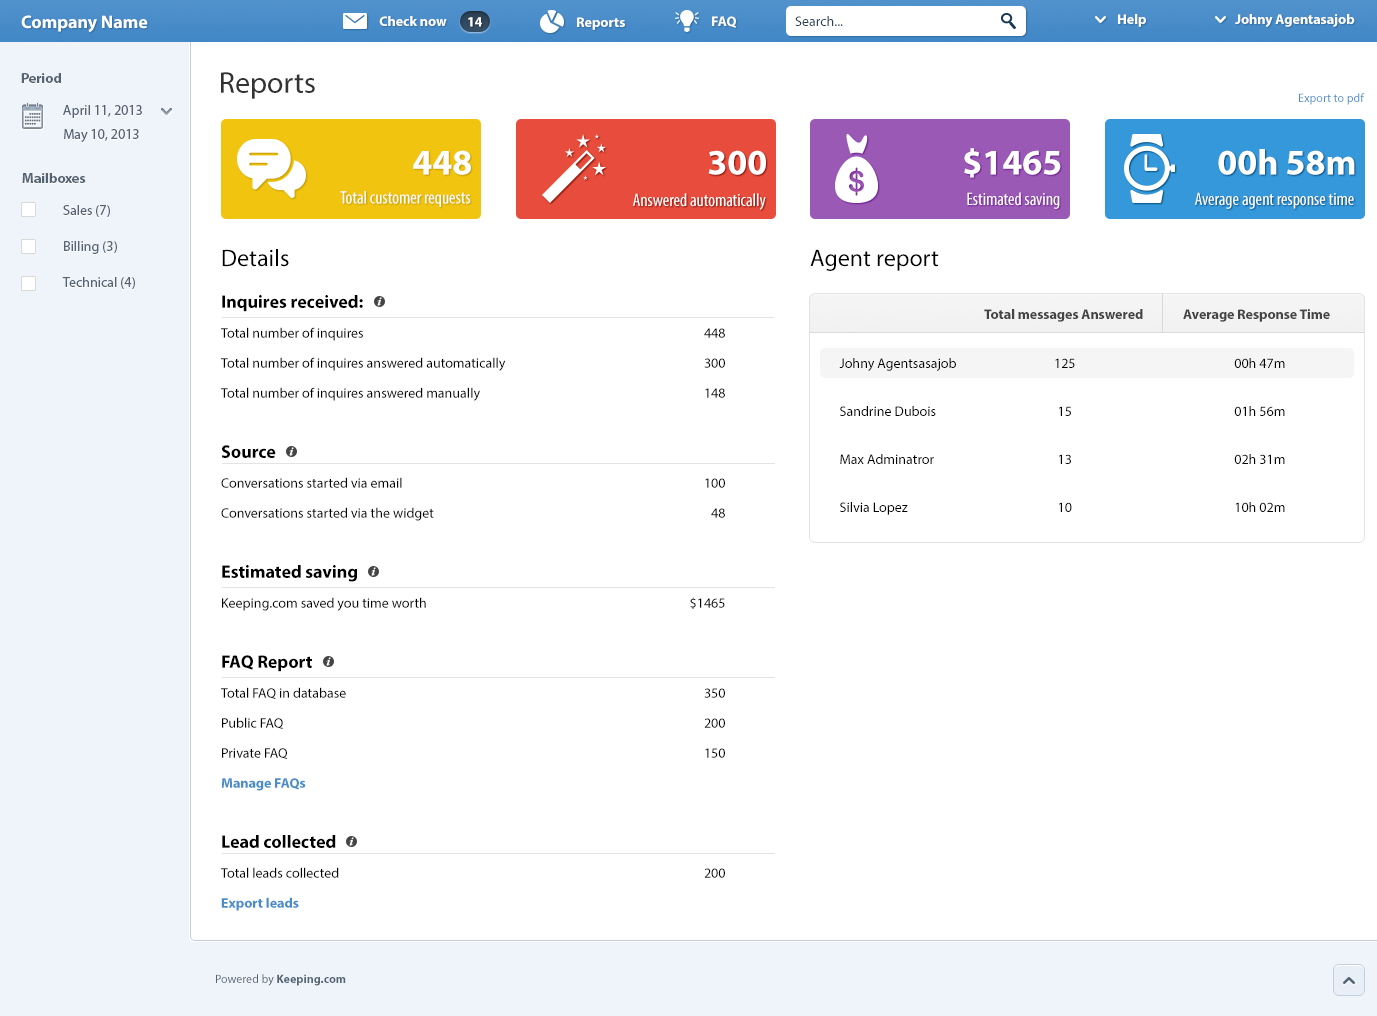The width and height of the screenshot is (1377, 1016).
Task: Select the Total messages Answered column header
Action: (x=1063, y=314)
